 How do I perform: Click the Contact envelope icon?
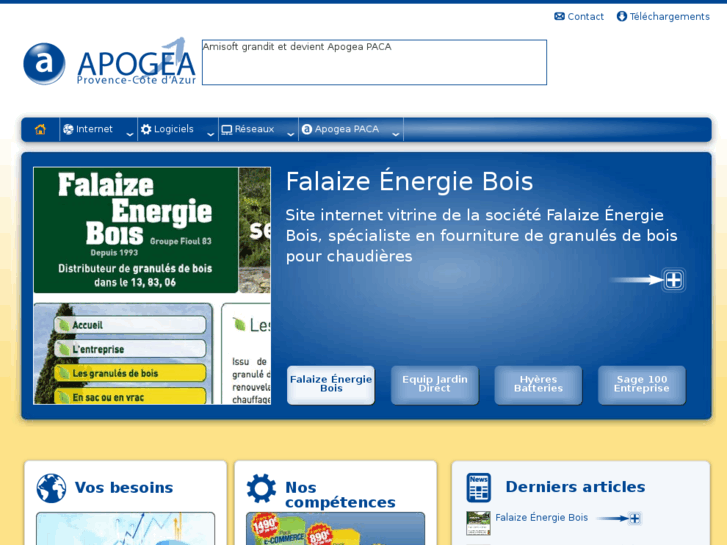pos(560,16)
